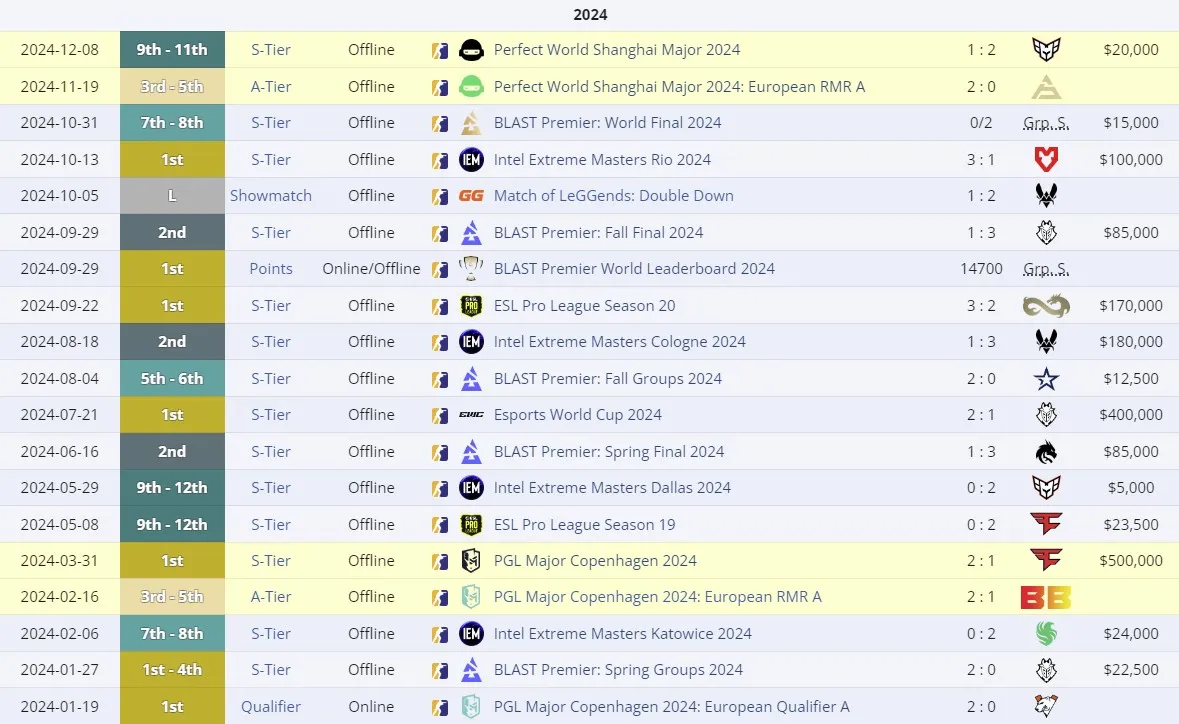Click Grp. S. abbreviation in World Final row
This screenshot has height=724, width=1179.
(x=1046, y=123)
